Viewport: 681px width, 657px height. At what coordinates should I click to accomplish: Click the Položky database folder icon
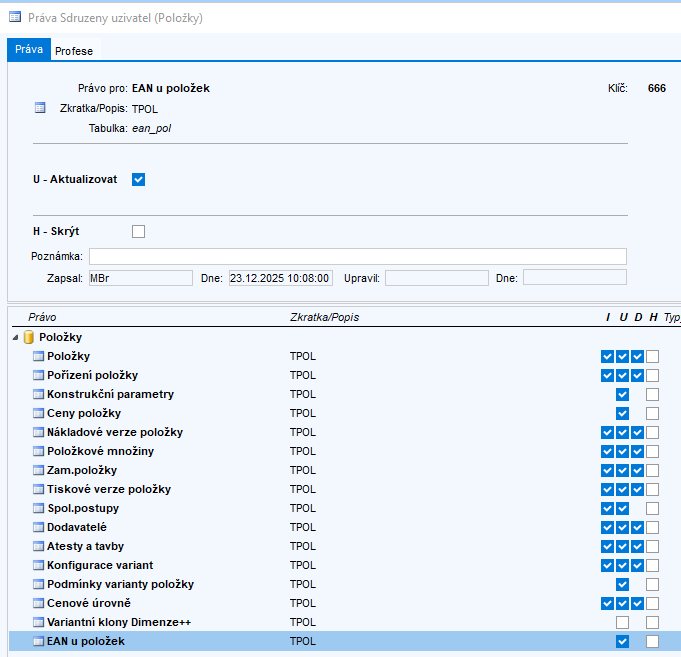(x=29, y=338)
